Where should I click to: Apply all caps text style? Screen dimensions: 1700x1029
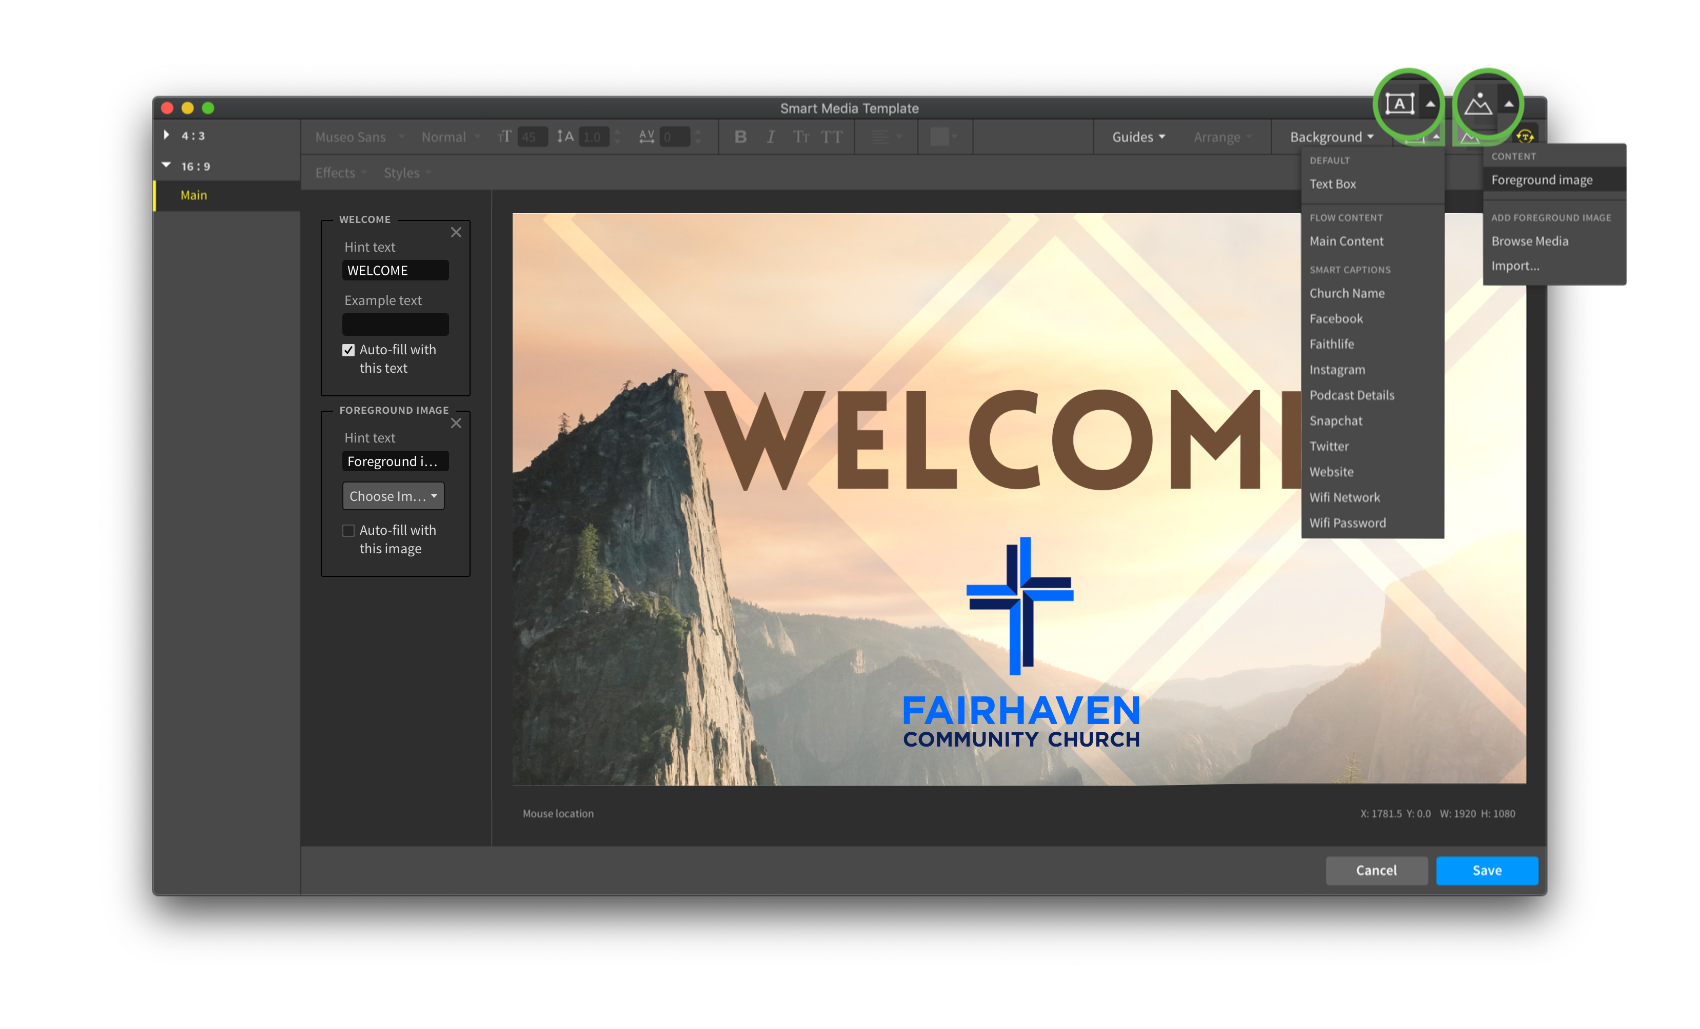click(x=832, y=137)
